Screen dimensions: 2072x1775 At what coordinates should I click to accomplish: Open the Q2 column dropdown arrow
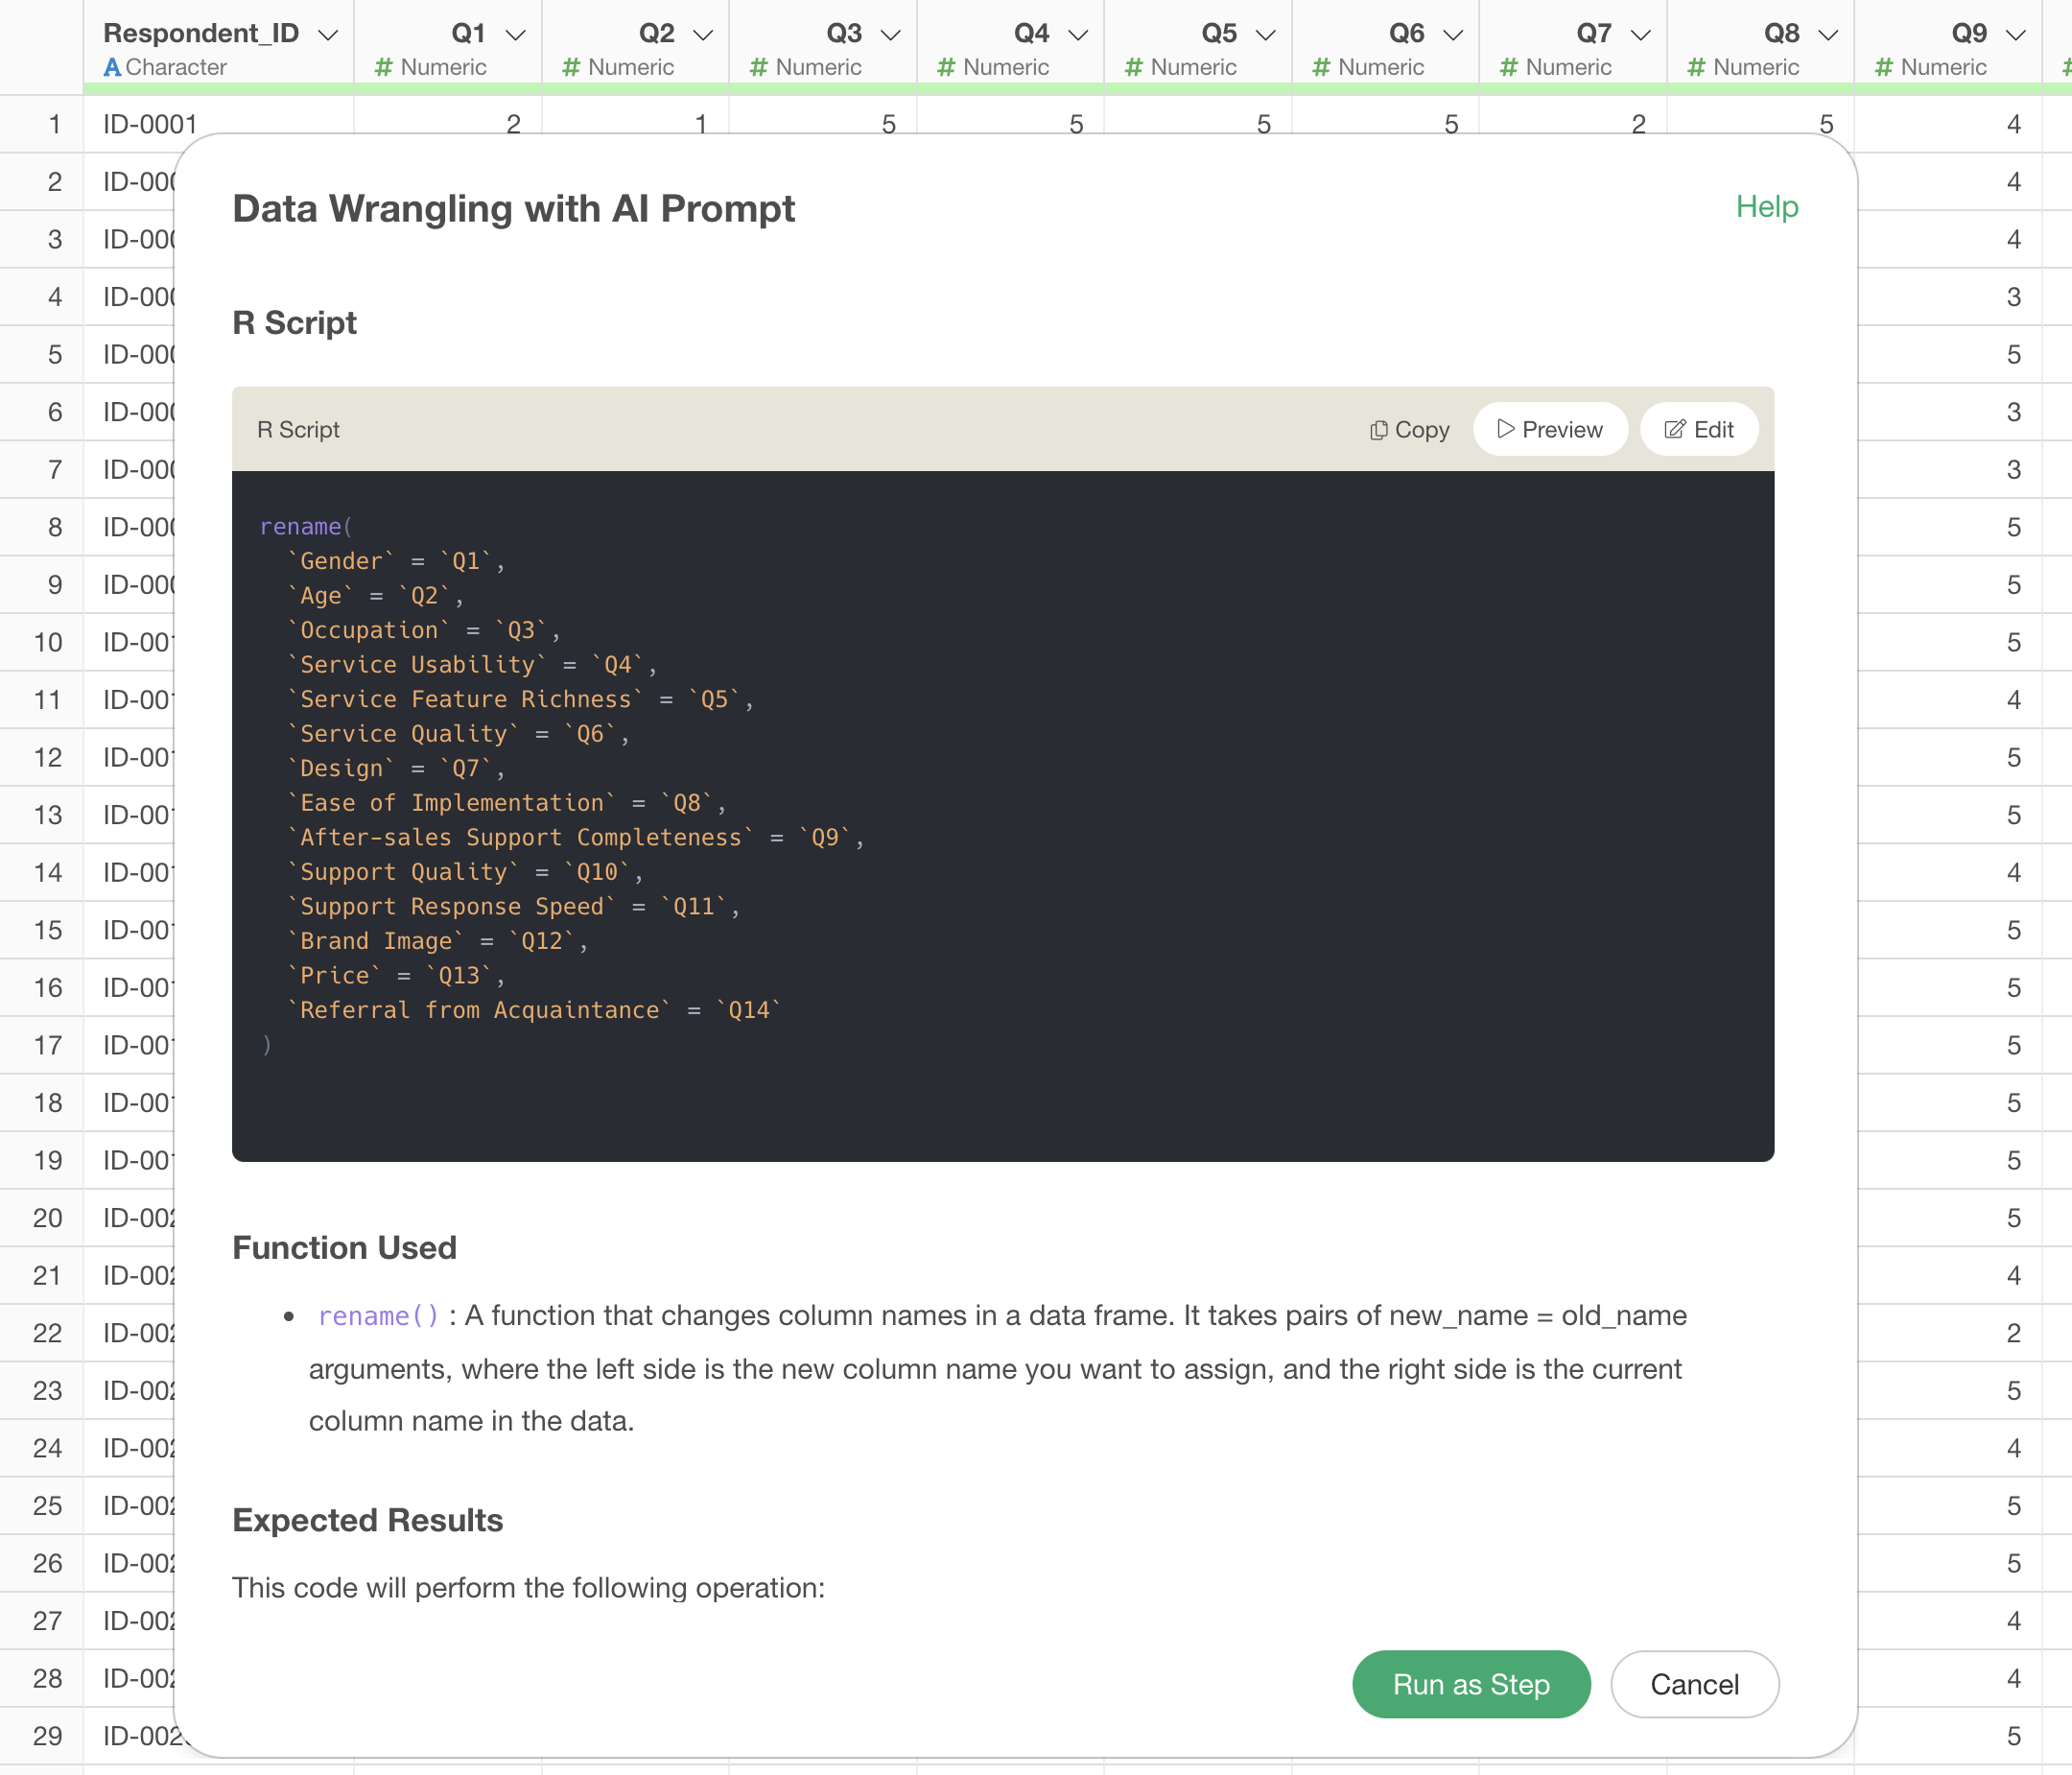tap(703, 34)
